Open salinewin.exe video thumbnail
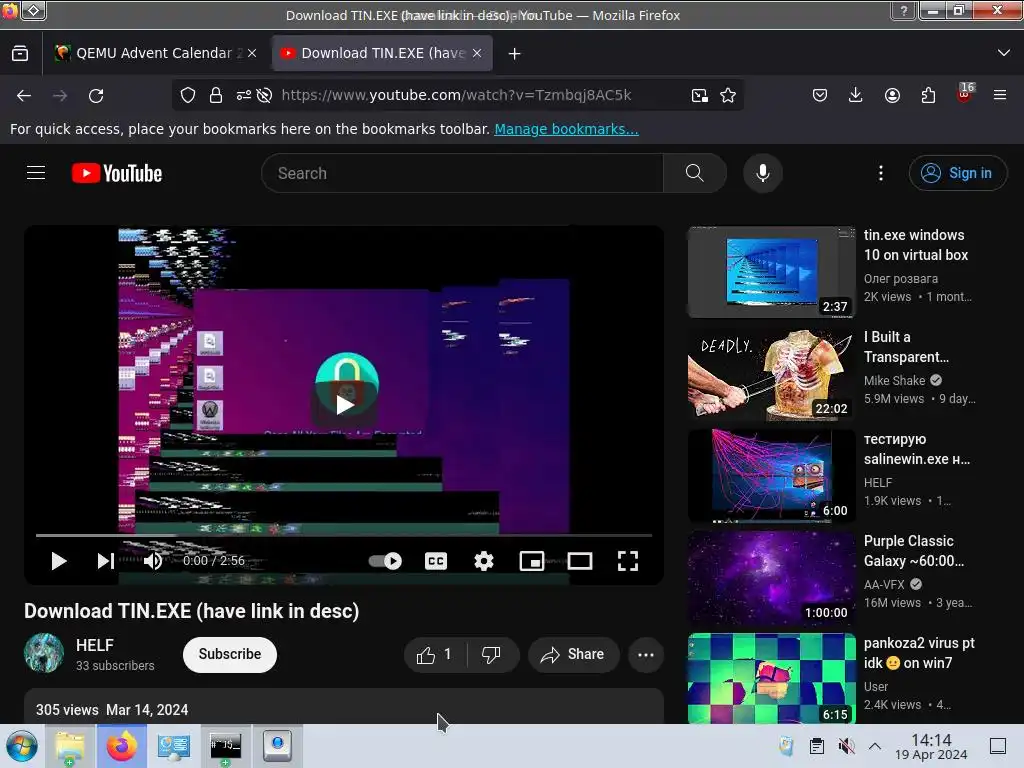Image resolution: width=1024 pixels, height=768 pixels. tap(771, 477)
